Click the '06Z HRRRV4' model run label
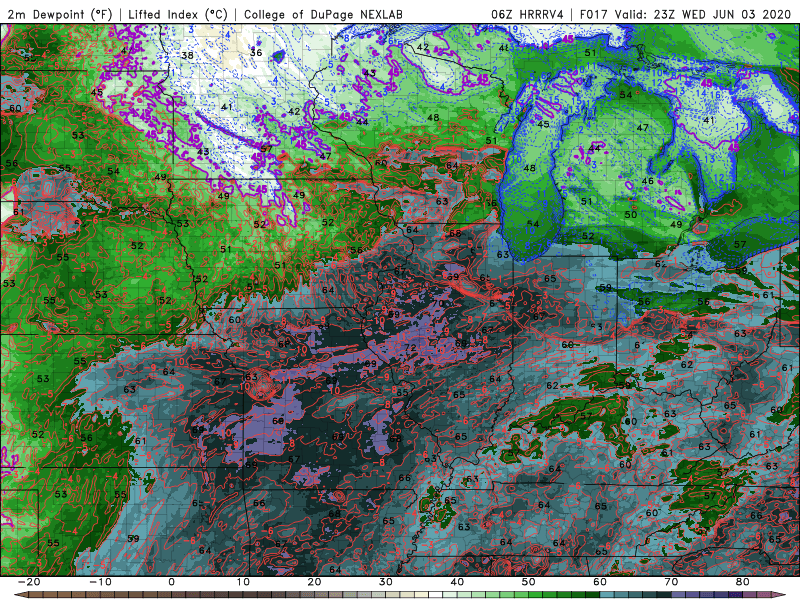Image resolution: width=800 pixels, height=600 pixels. pyautogui.click(x=527, y=14)
